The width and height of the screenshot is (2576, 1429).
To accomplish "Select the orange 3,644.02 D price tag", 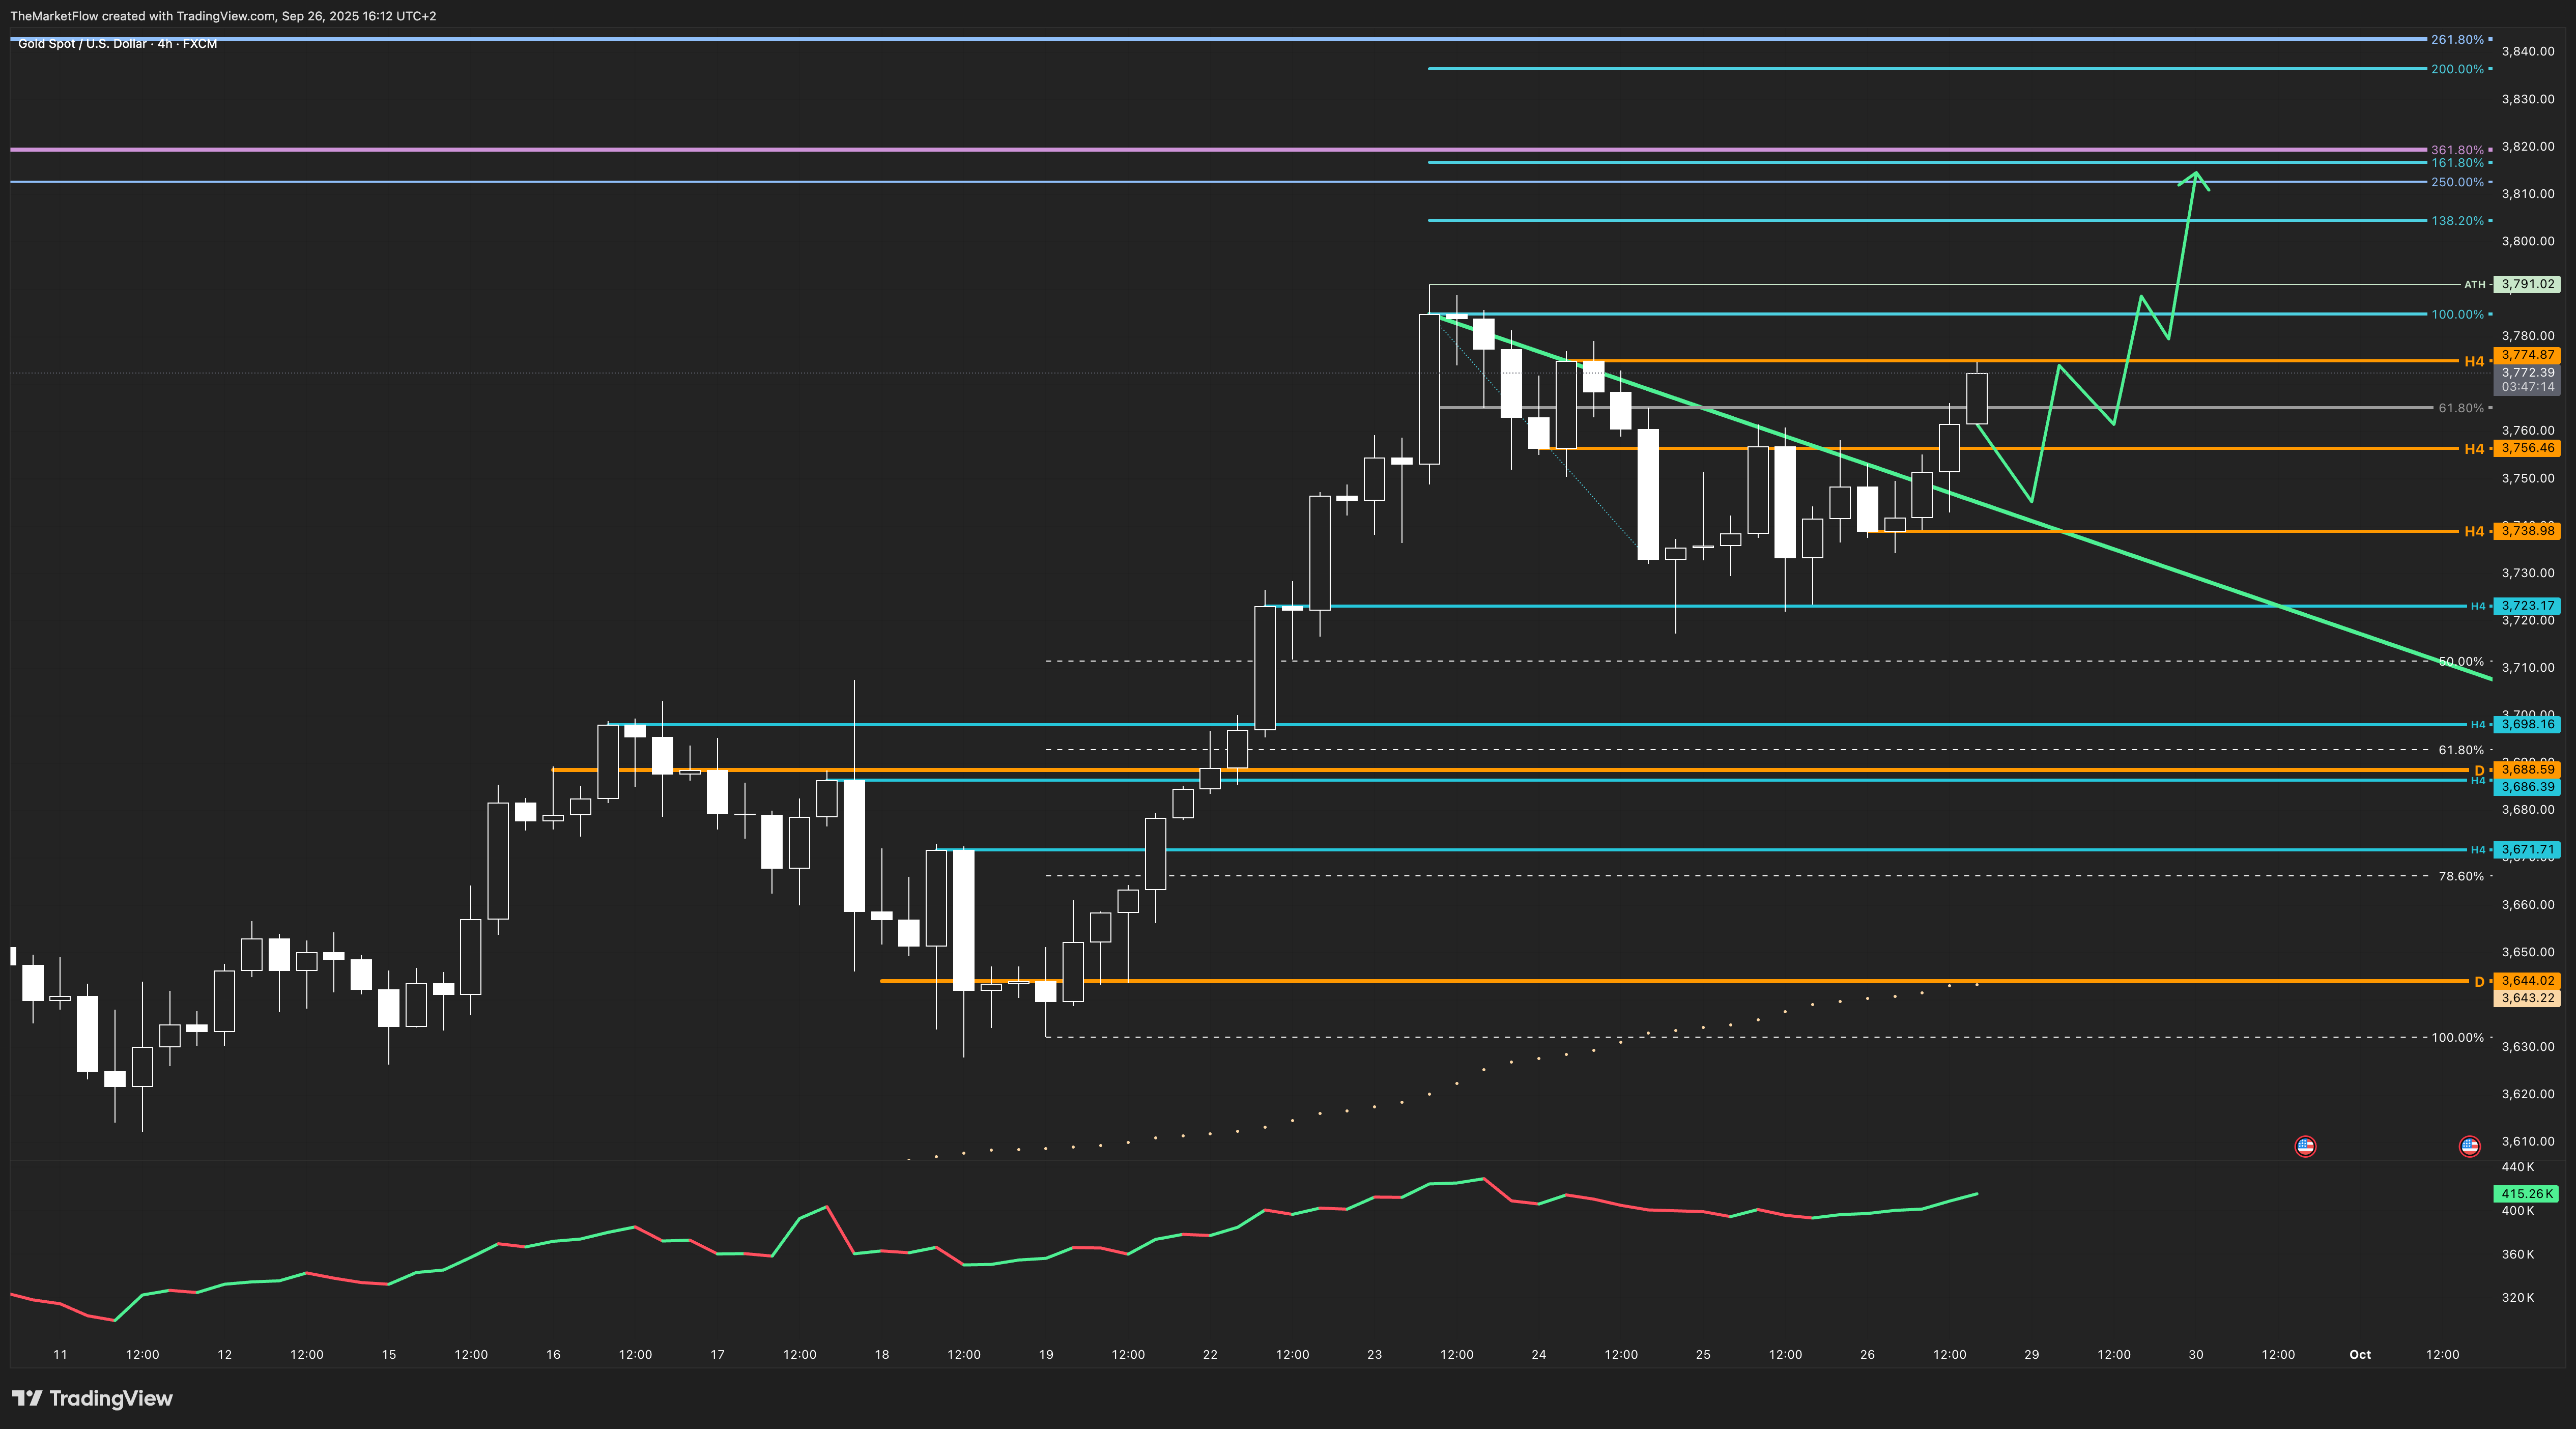I will click(x=2527, y=981).
